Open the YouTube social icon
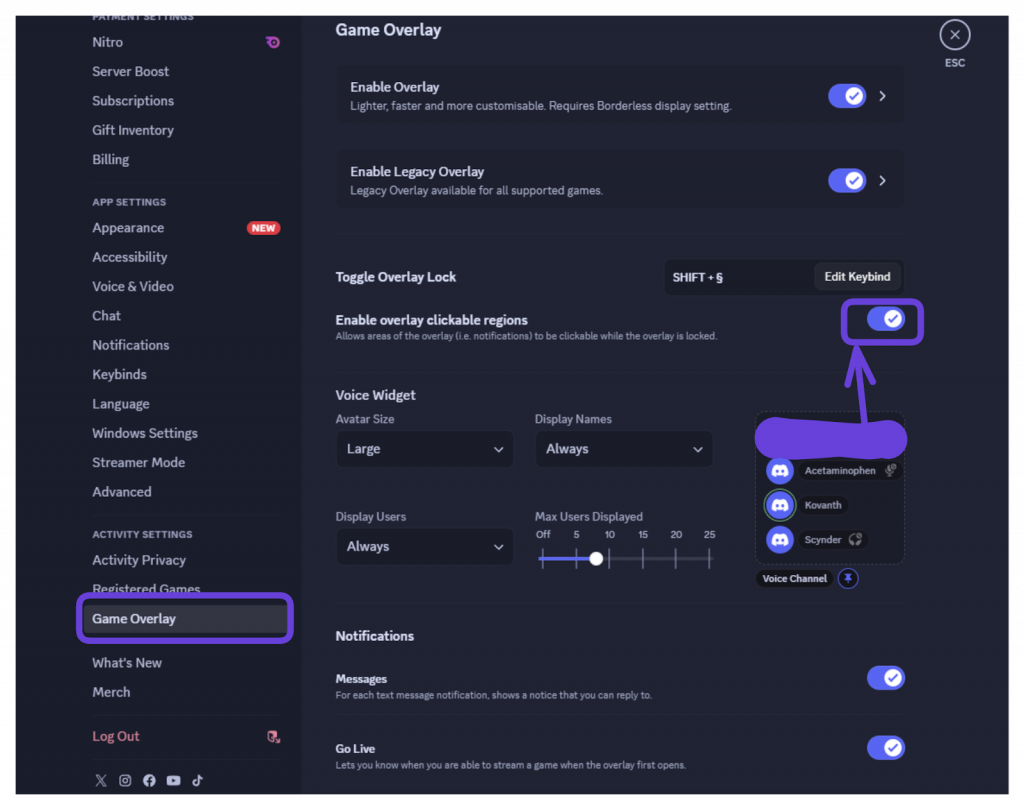Viewport: 1024px width, 810px height. point(174,780)
